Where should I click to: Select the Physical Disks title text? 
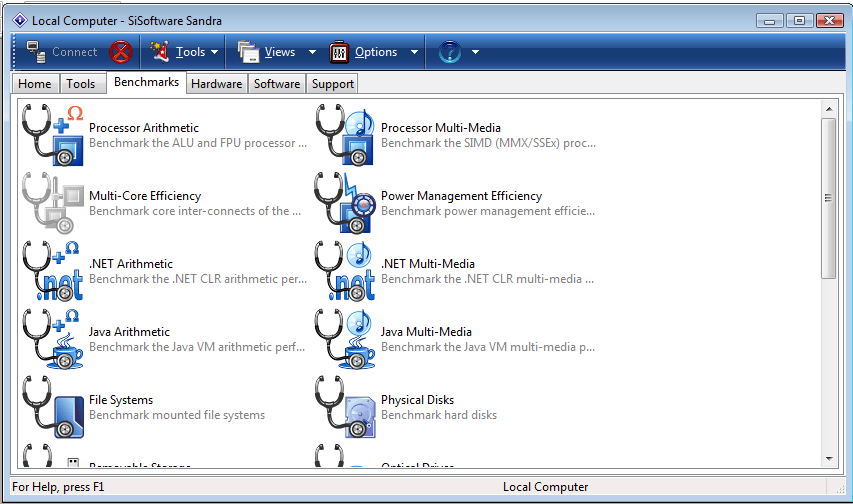tap(417, 400)
